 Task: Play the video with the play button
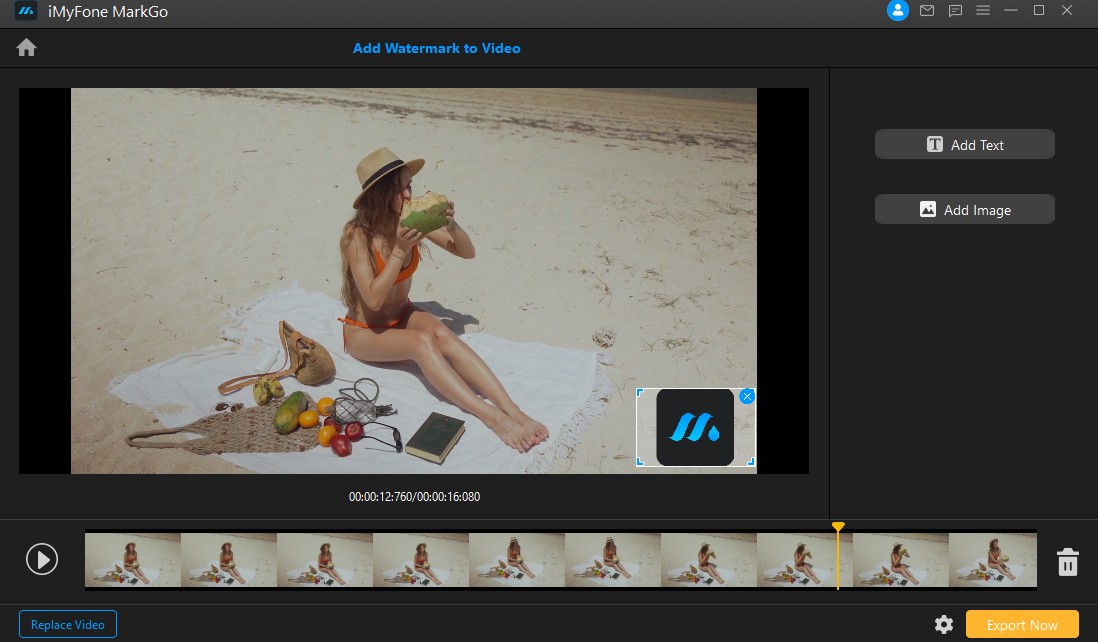(x=42, y=559)
